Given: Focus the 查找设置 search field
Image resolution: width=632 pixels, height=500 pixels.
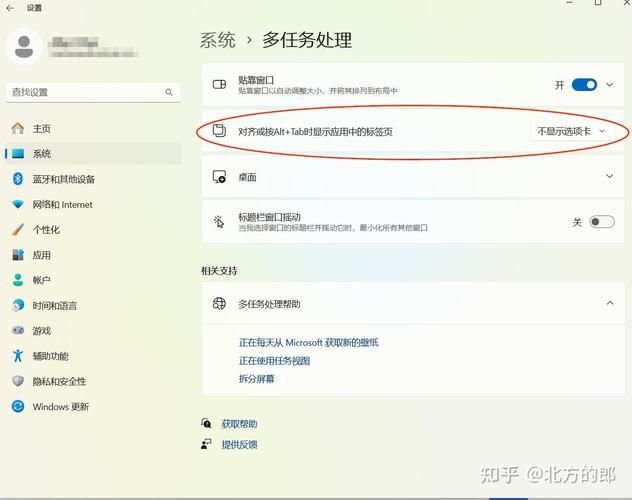Looking at the screenshot, I should (x=93, y=93).
